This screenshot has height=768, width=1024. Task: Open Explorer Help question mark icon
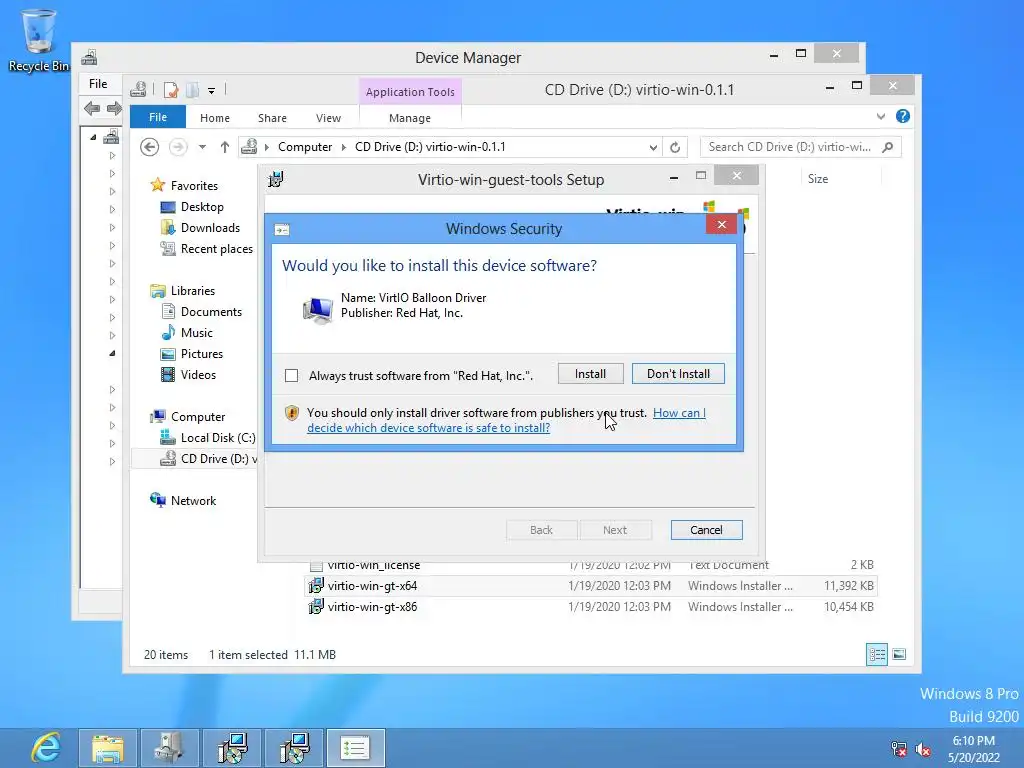(x=903, y=116)
